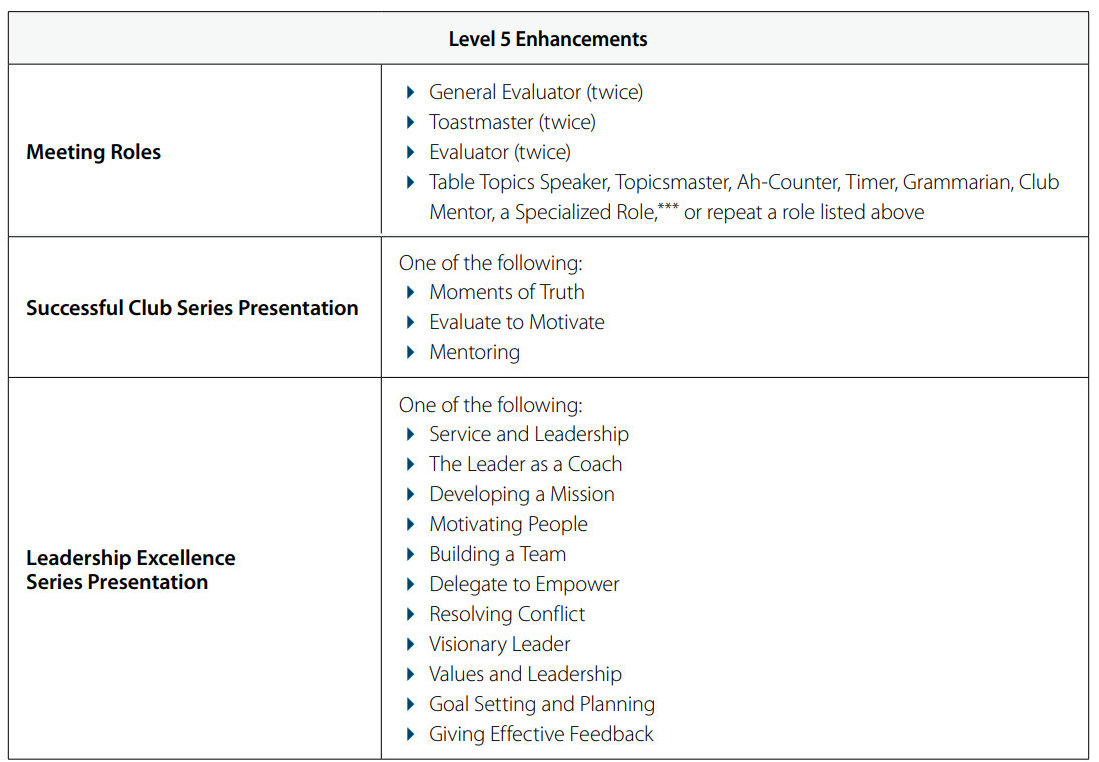
Task: Click the Level 5 Enhancements table header
Action: coord(548,39)
